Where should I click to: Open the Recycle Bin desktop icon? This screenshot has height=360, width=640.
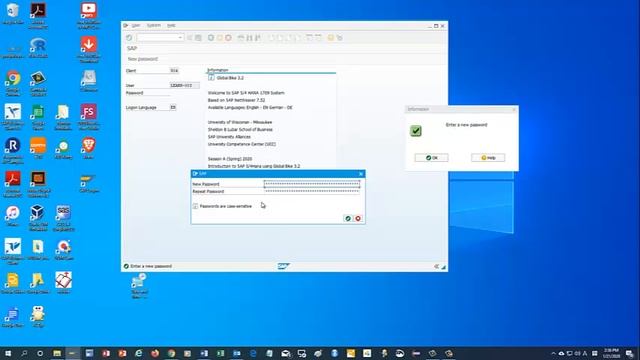pos(13,14)
